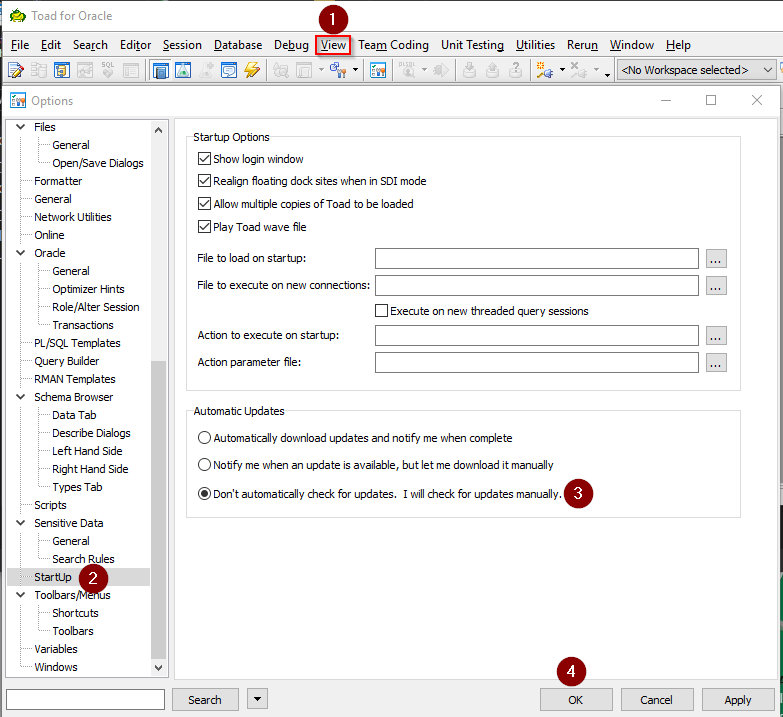Click the greyed run arrow toolbar icon
783x717 pixels.
(440, 70)
